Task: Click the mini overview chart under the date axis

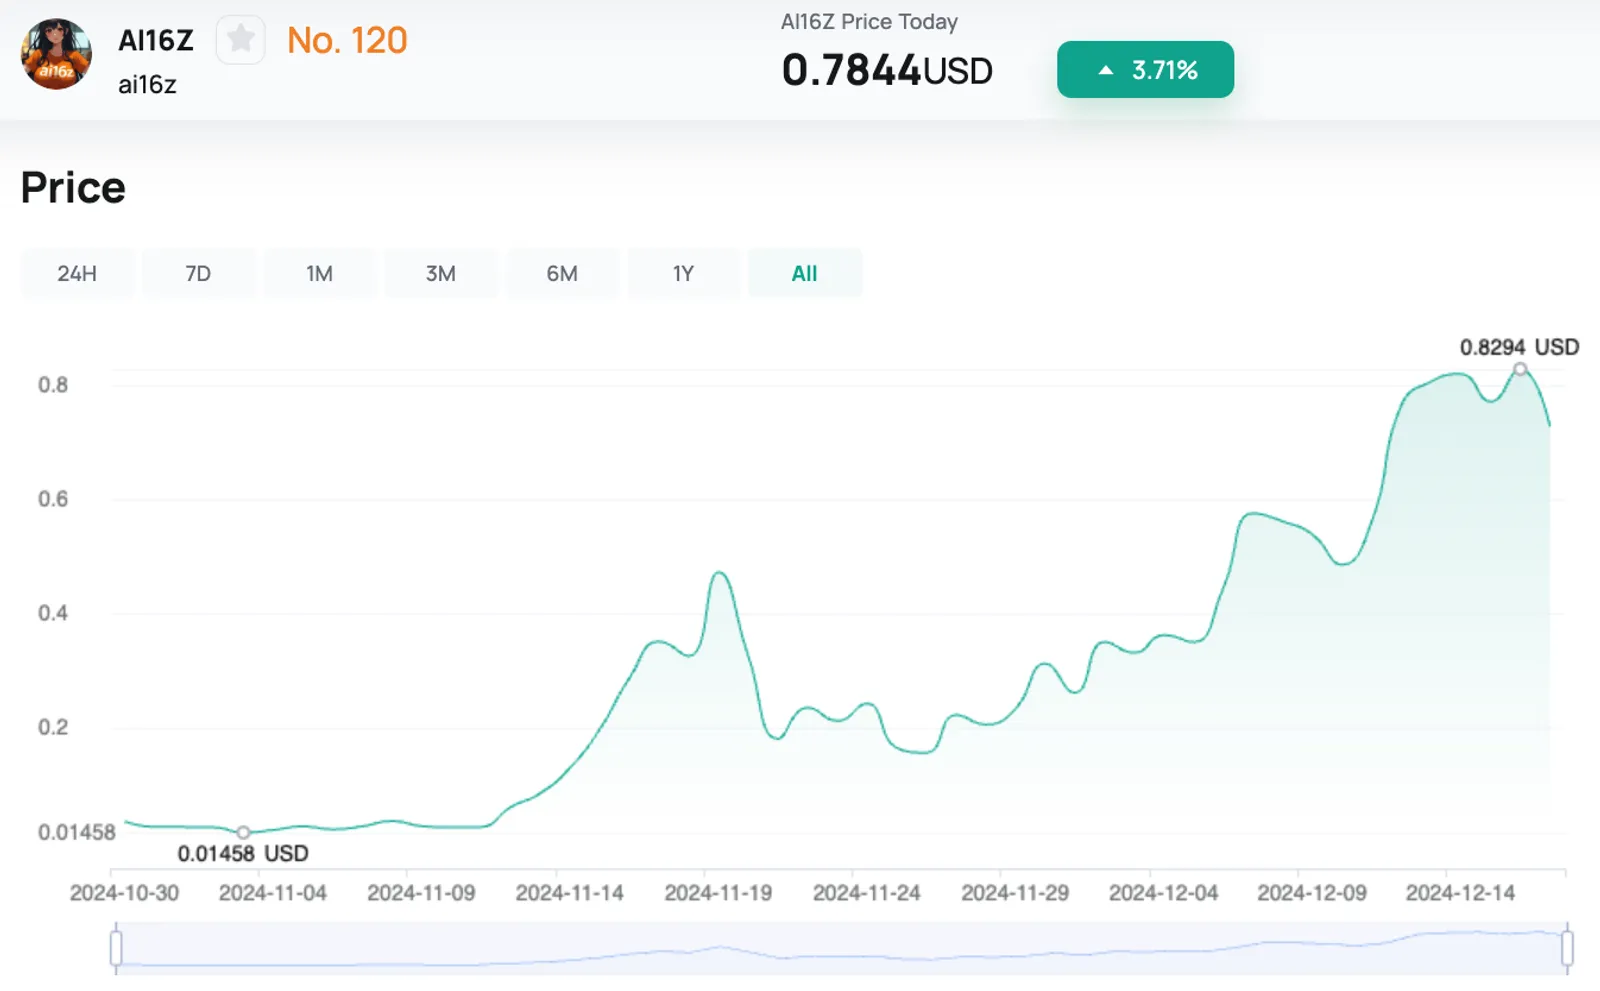Action: click(x=841, y=947)
